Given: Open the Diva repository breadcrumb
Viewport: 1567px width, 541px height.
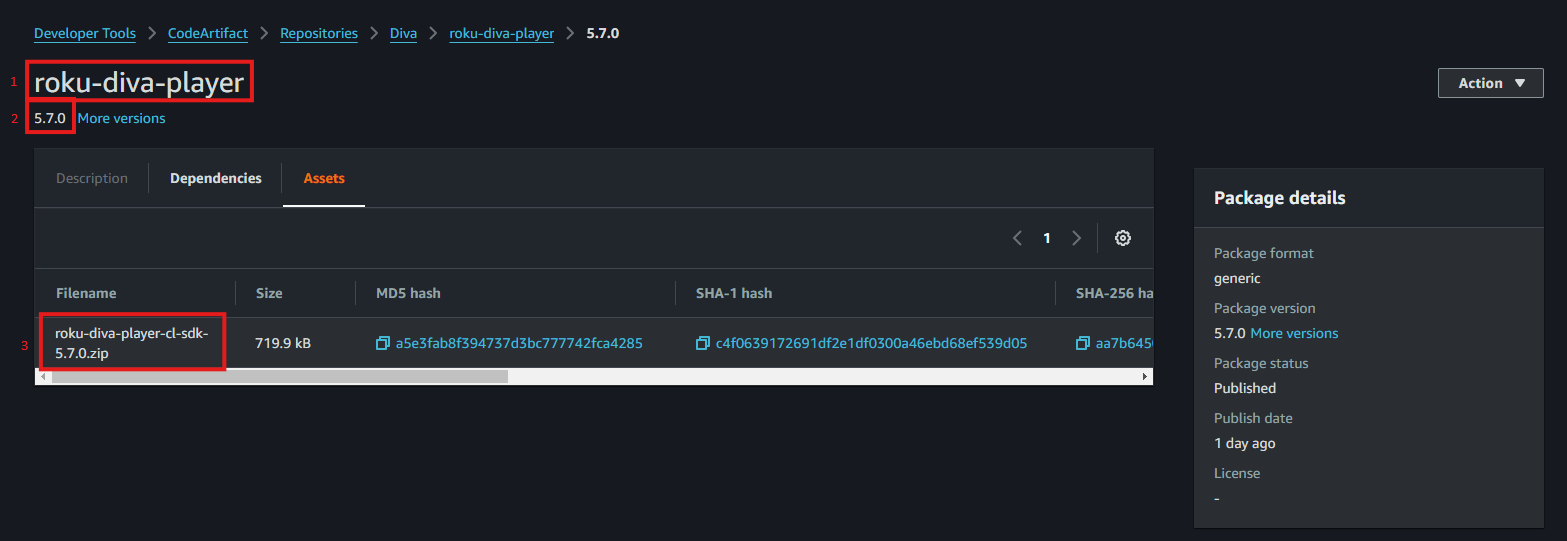Looking at the screenshot, I should coord(404,33).
